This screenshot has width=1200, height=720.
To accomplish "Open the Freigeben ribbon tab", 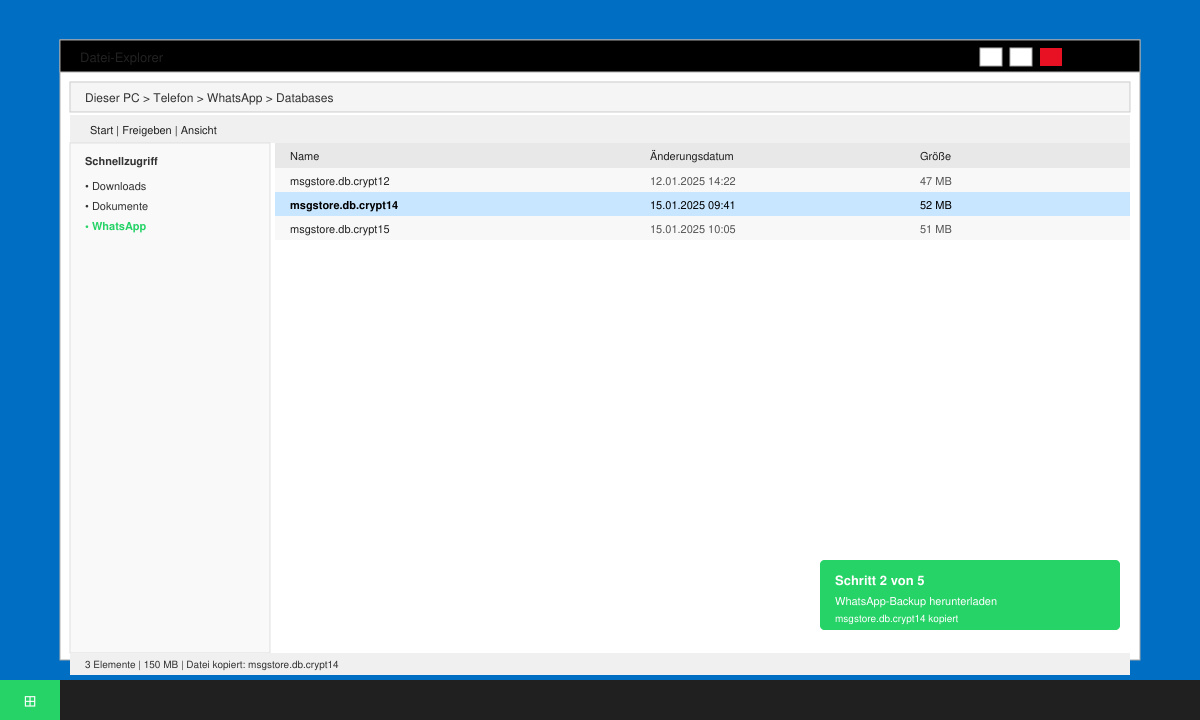I will tap(147, 130).
